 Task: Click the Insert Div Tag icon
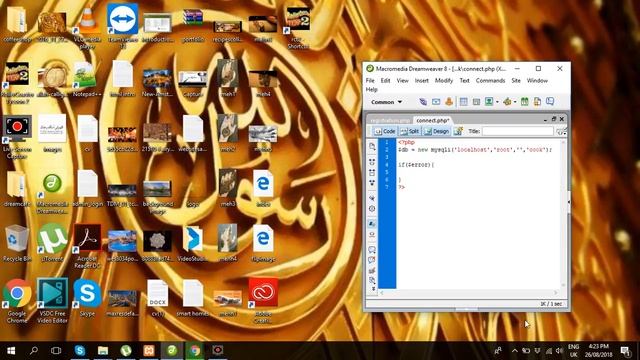tap(476, 102)
